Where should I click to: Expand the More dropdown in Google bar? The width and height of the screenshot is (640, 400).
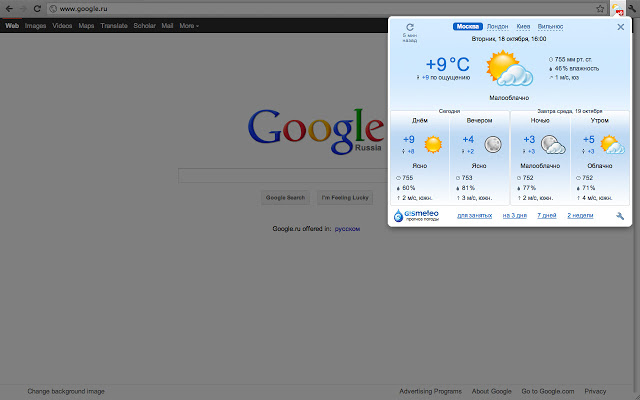pos(189,26)
